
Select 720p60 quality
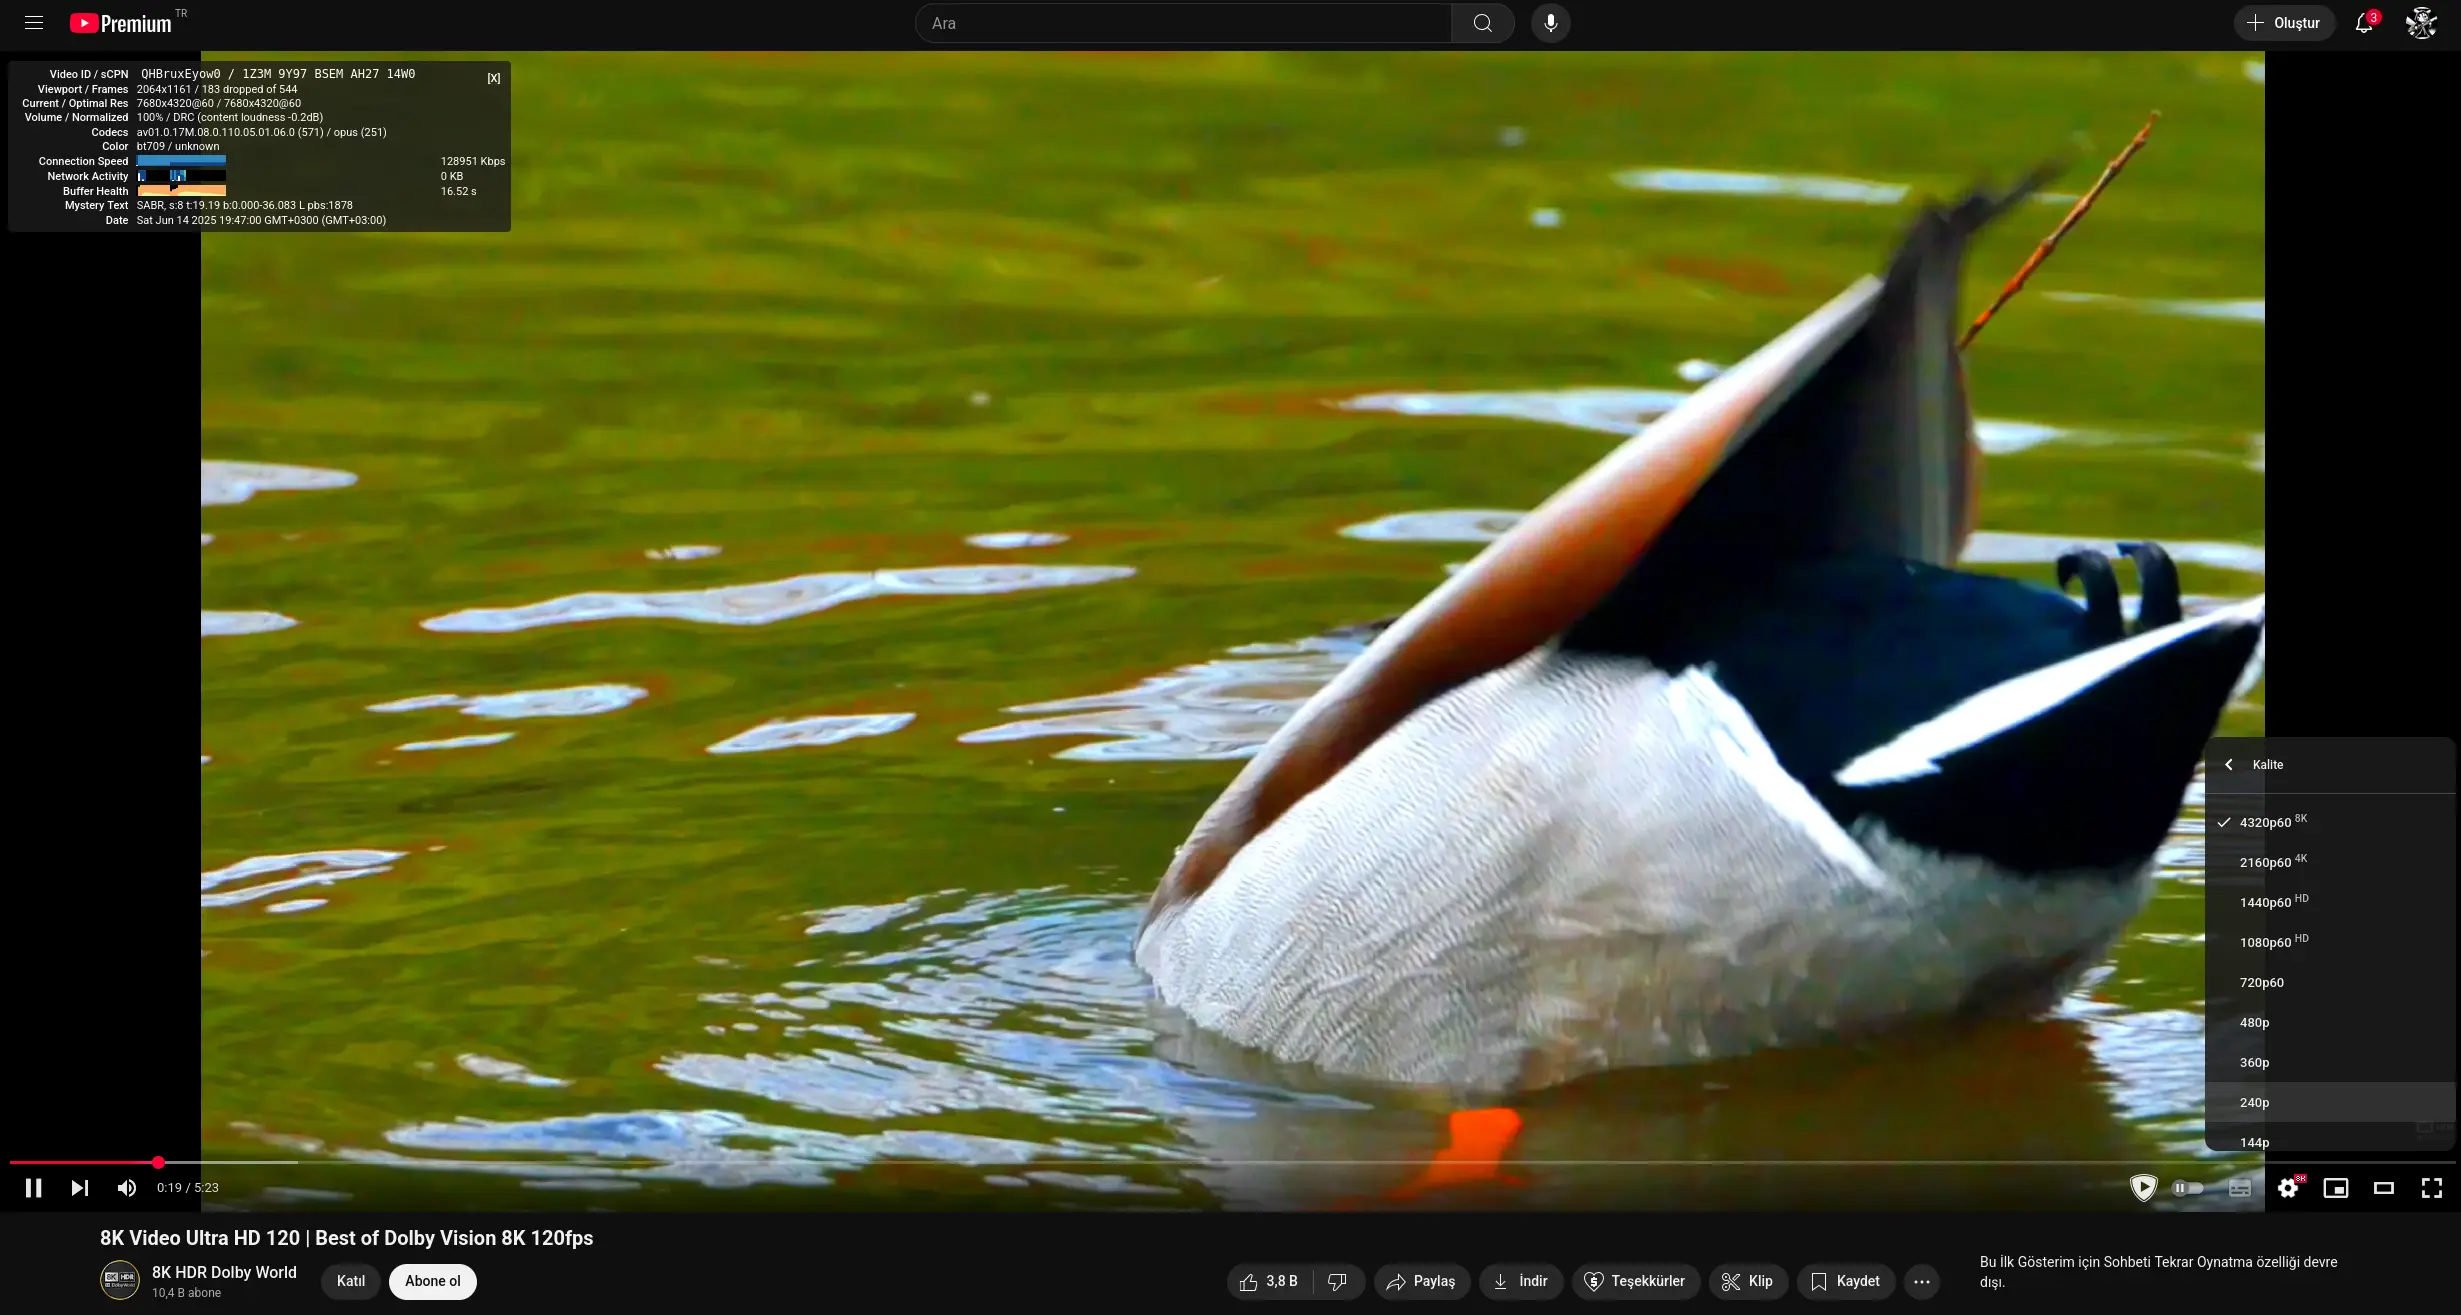pos(2330,982)
